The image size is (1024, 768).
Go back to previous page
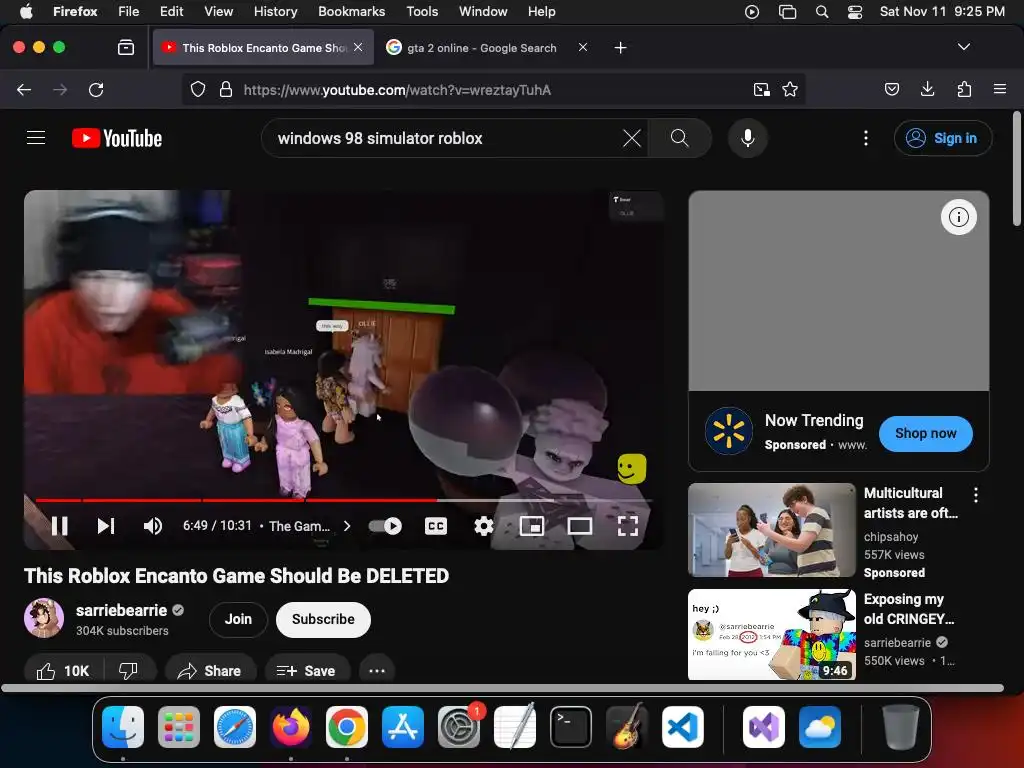tap(24, 89)
